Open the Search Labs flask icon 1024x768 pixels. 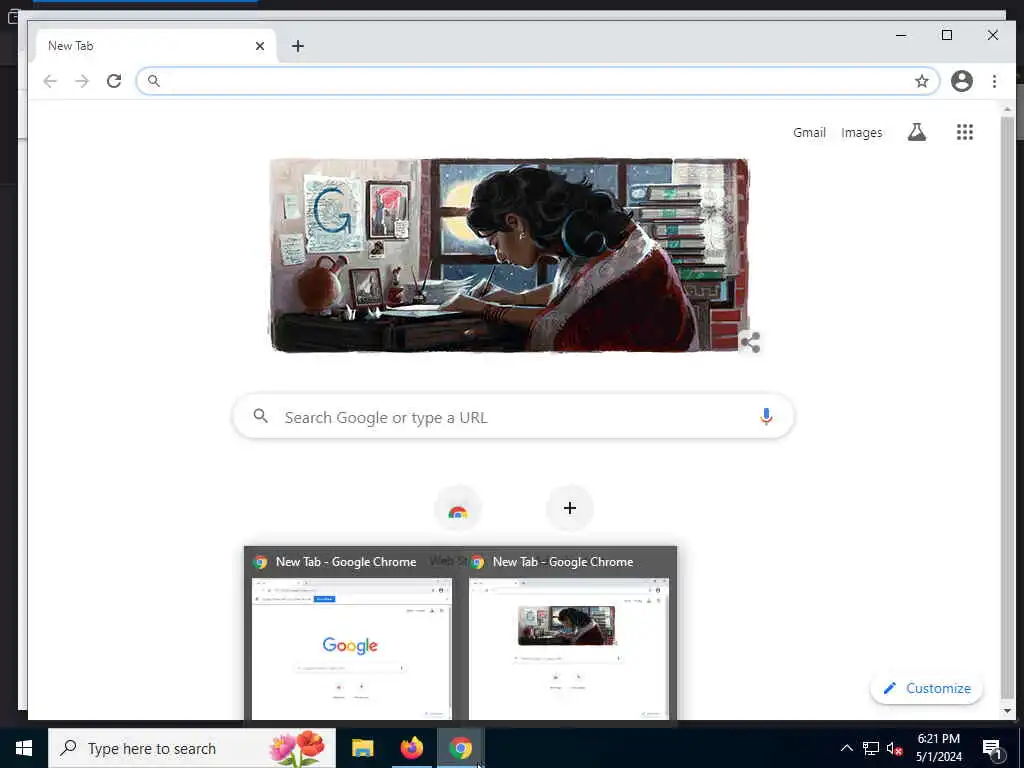point(917,132)
